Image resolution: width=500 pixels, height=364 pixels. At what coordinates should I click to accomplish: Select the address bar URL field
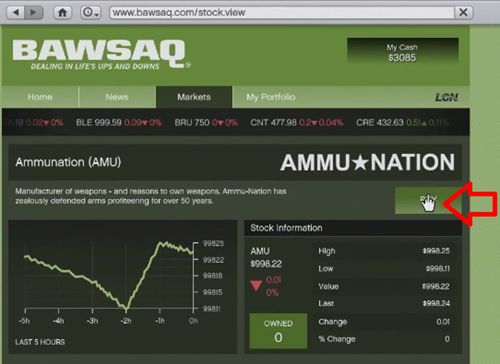[x=282, y=13]
